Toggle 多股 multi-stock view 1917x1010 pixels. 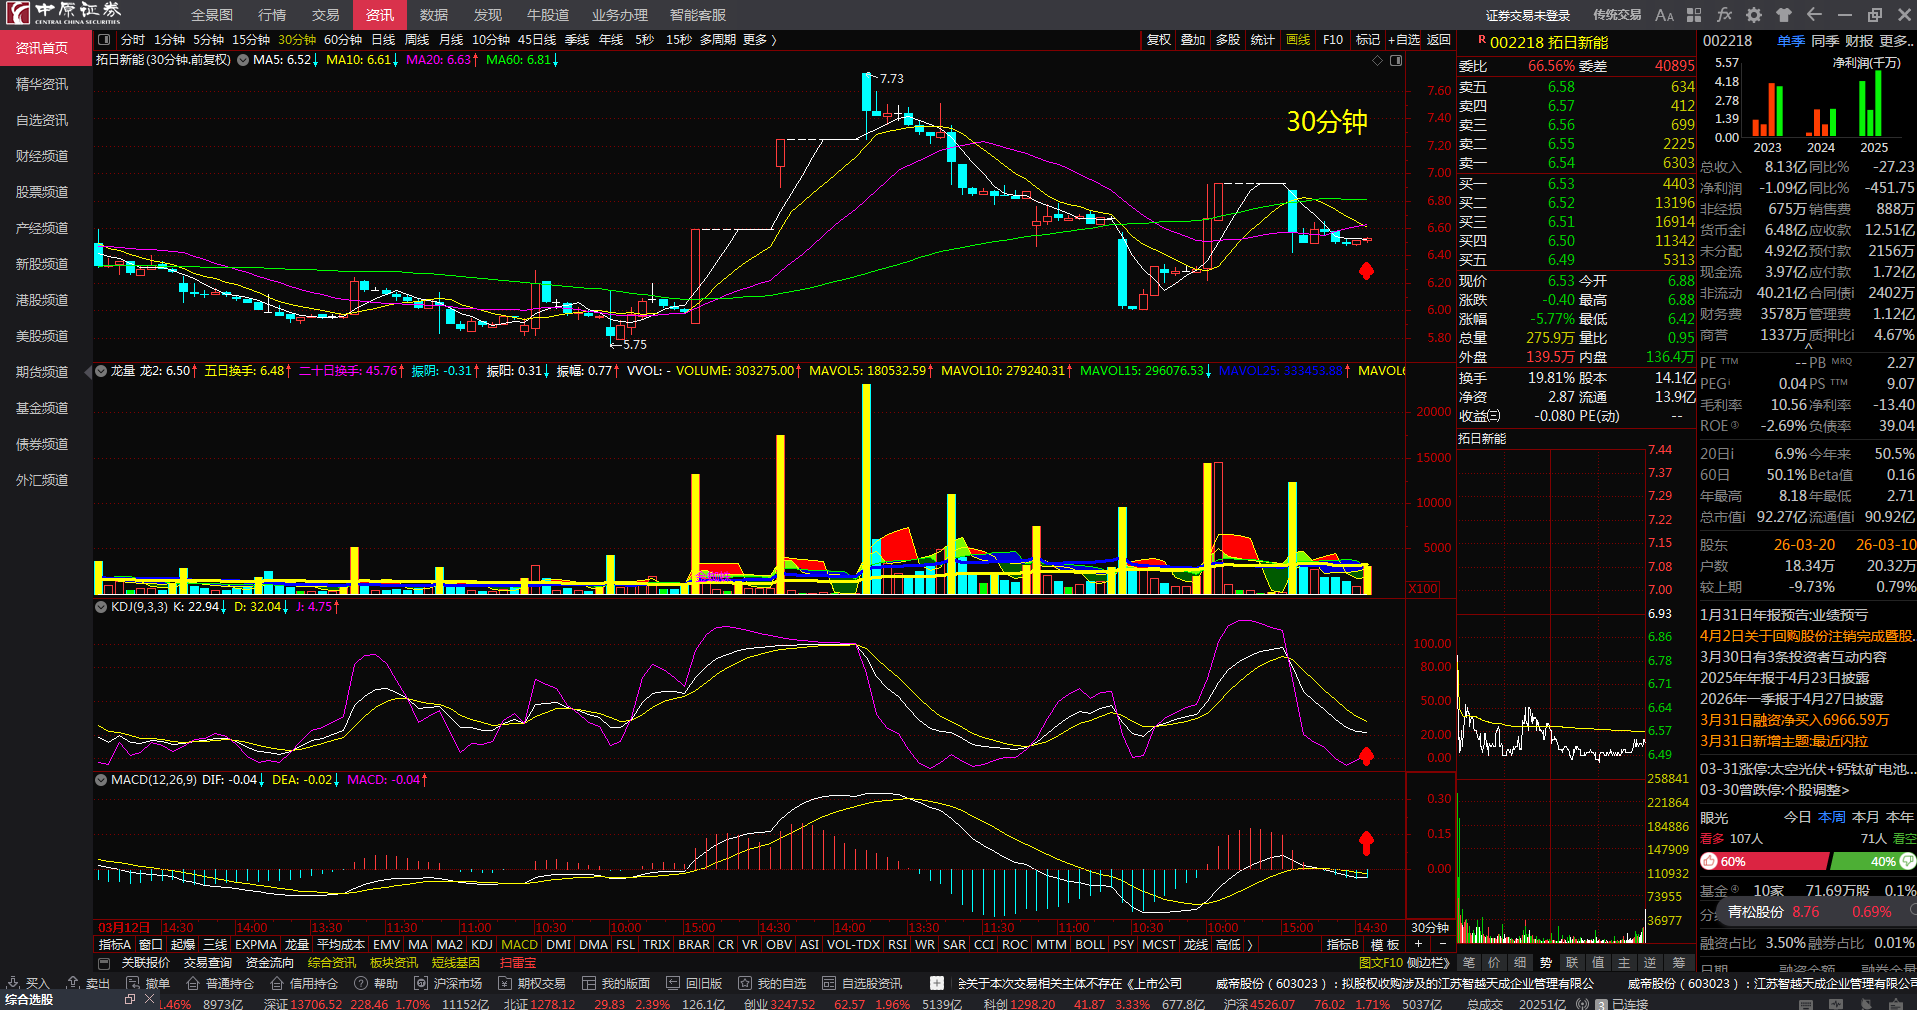[1228, 40]
